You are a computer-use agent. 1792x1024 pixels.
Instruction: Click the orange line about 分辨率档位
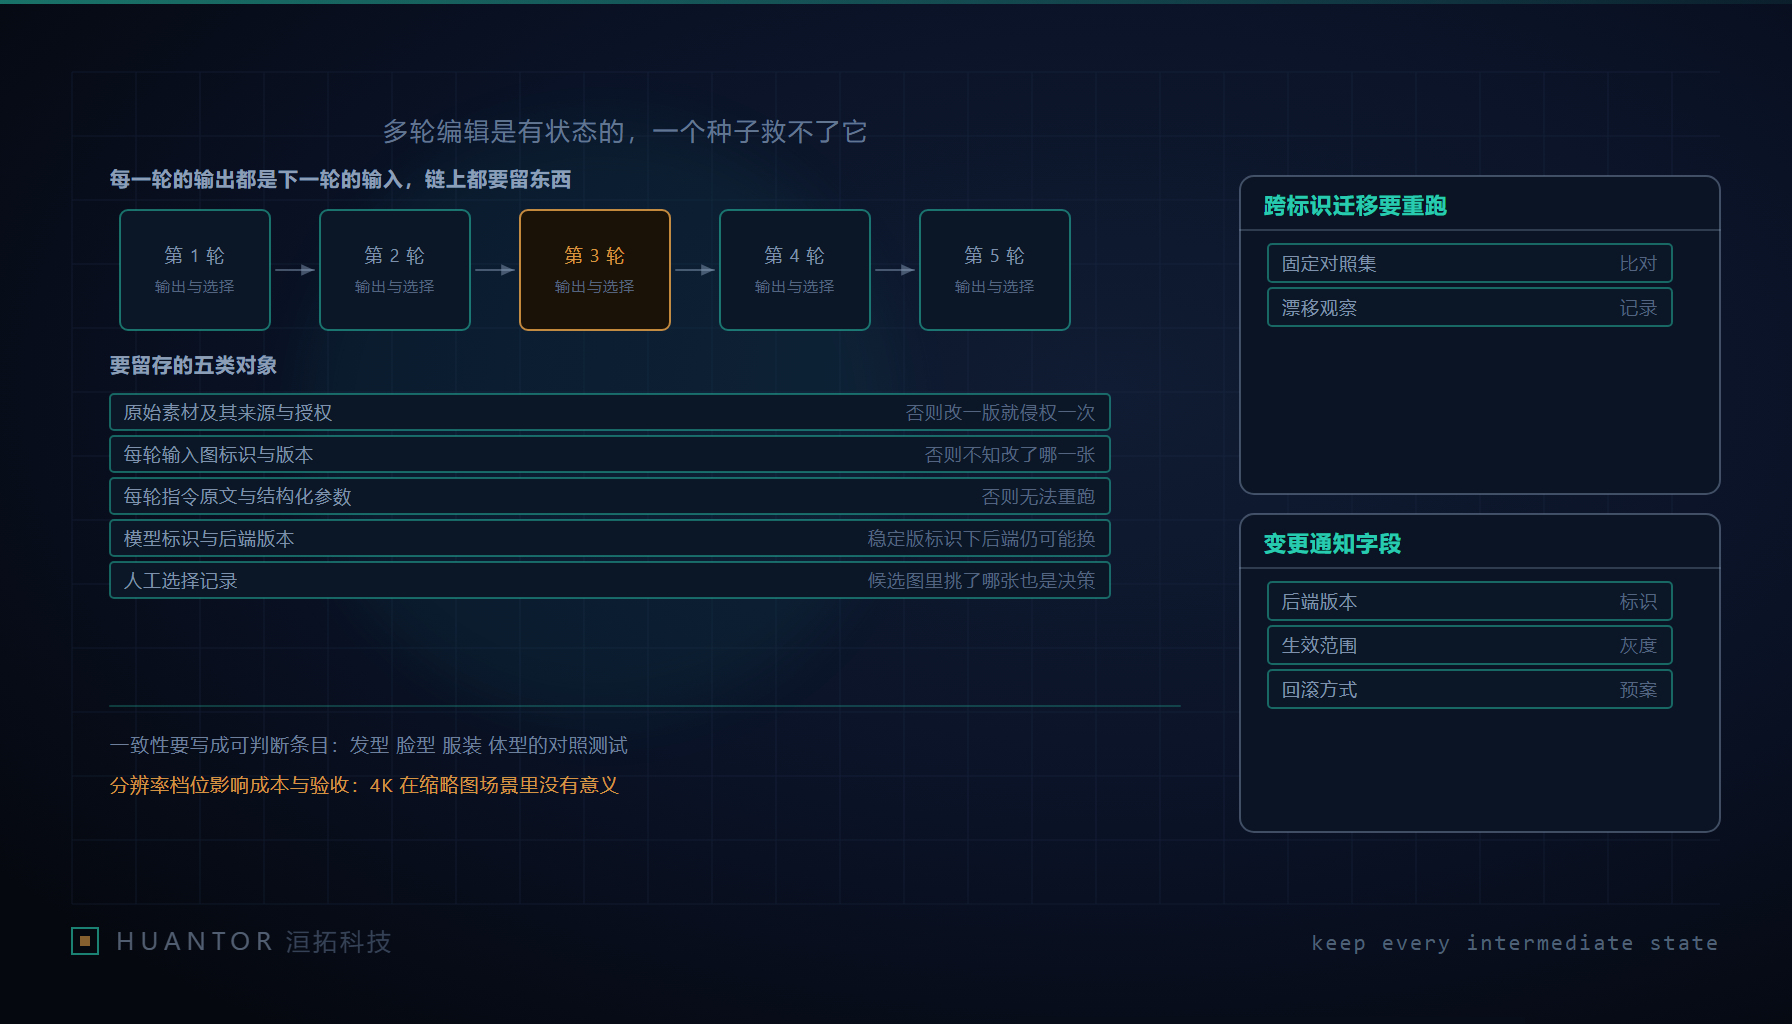[364, 785]
